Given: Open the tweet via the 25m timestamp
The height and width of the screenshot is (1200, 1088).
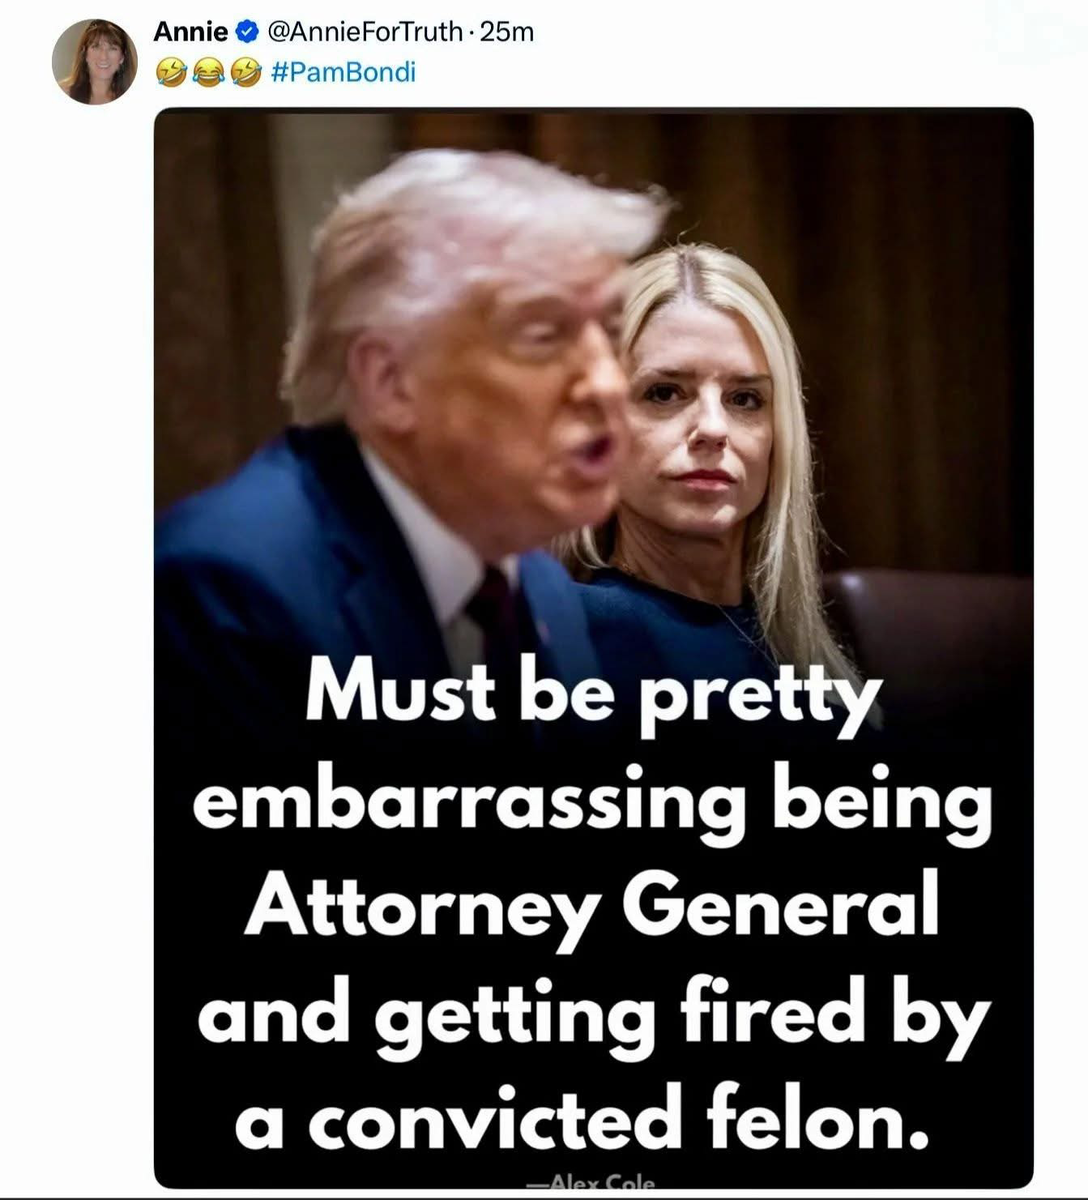Looking at the screenshot, I should (x=507, y=32).
